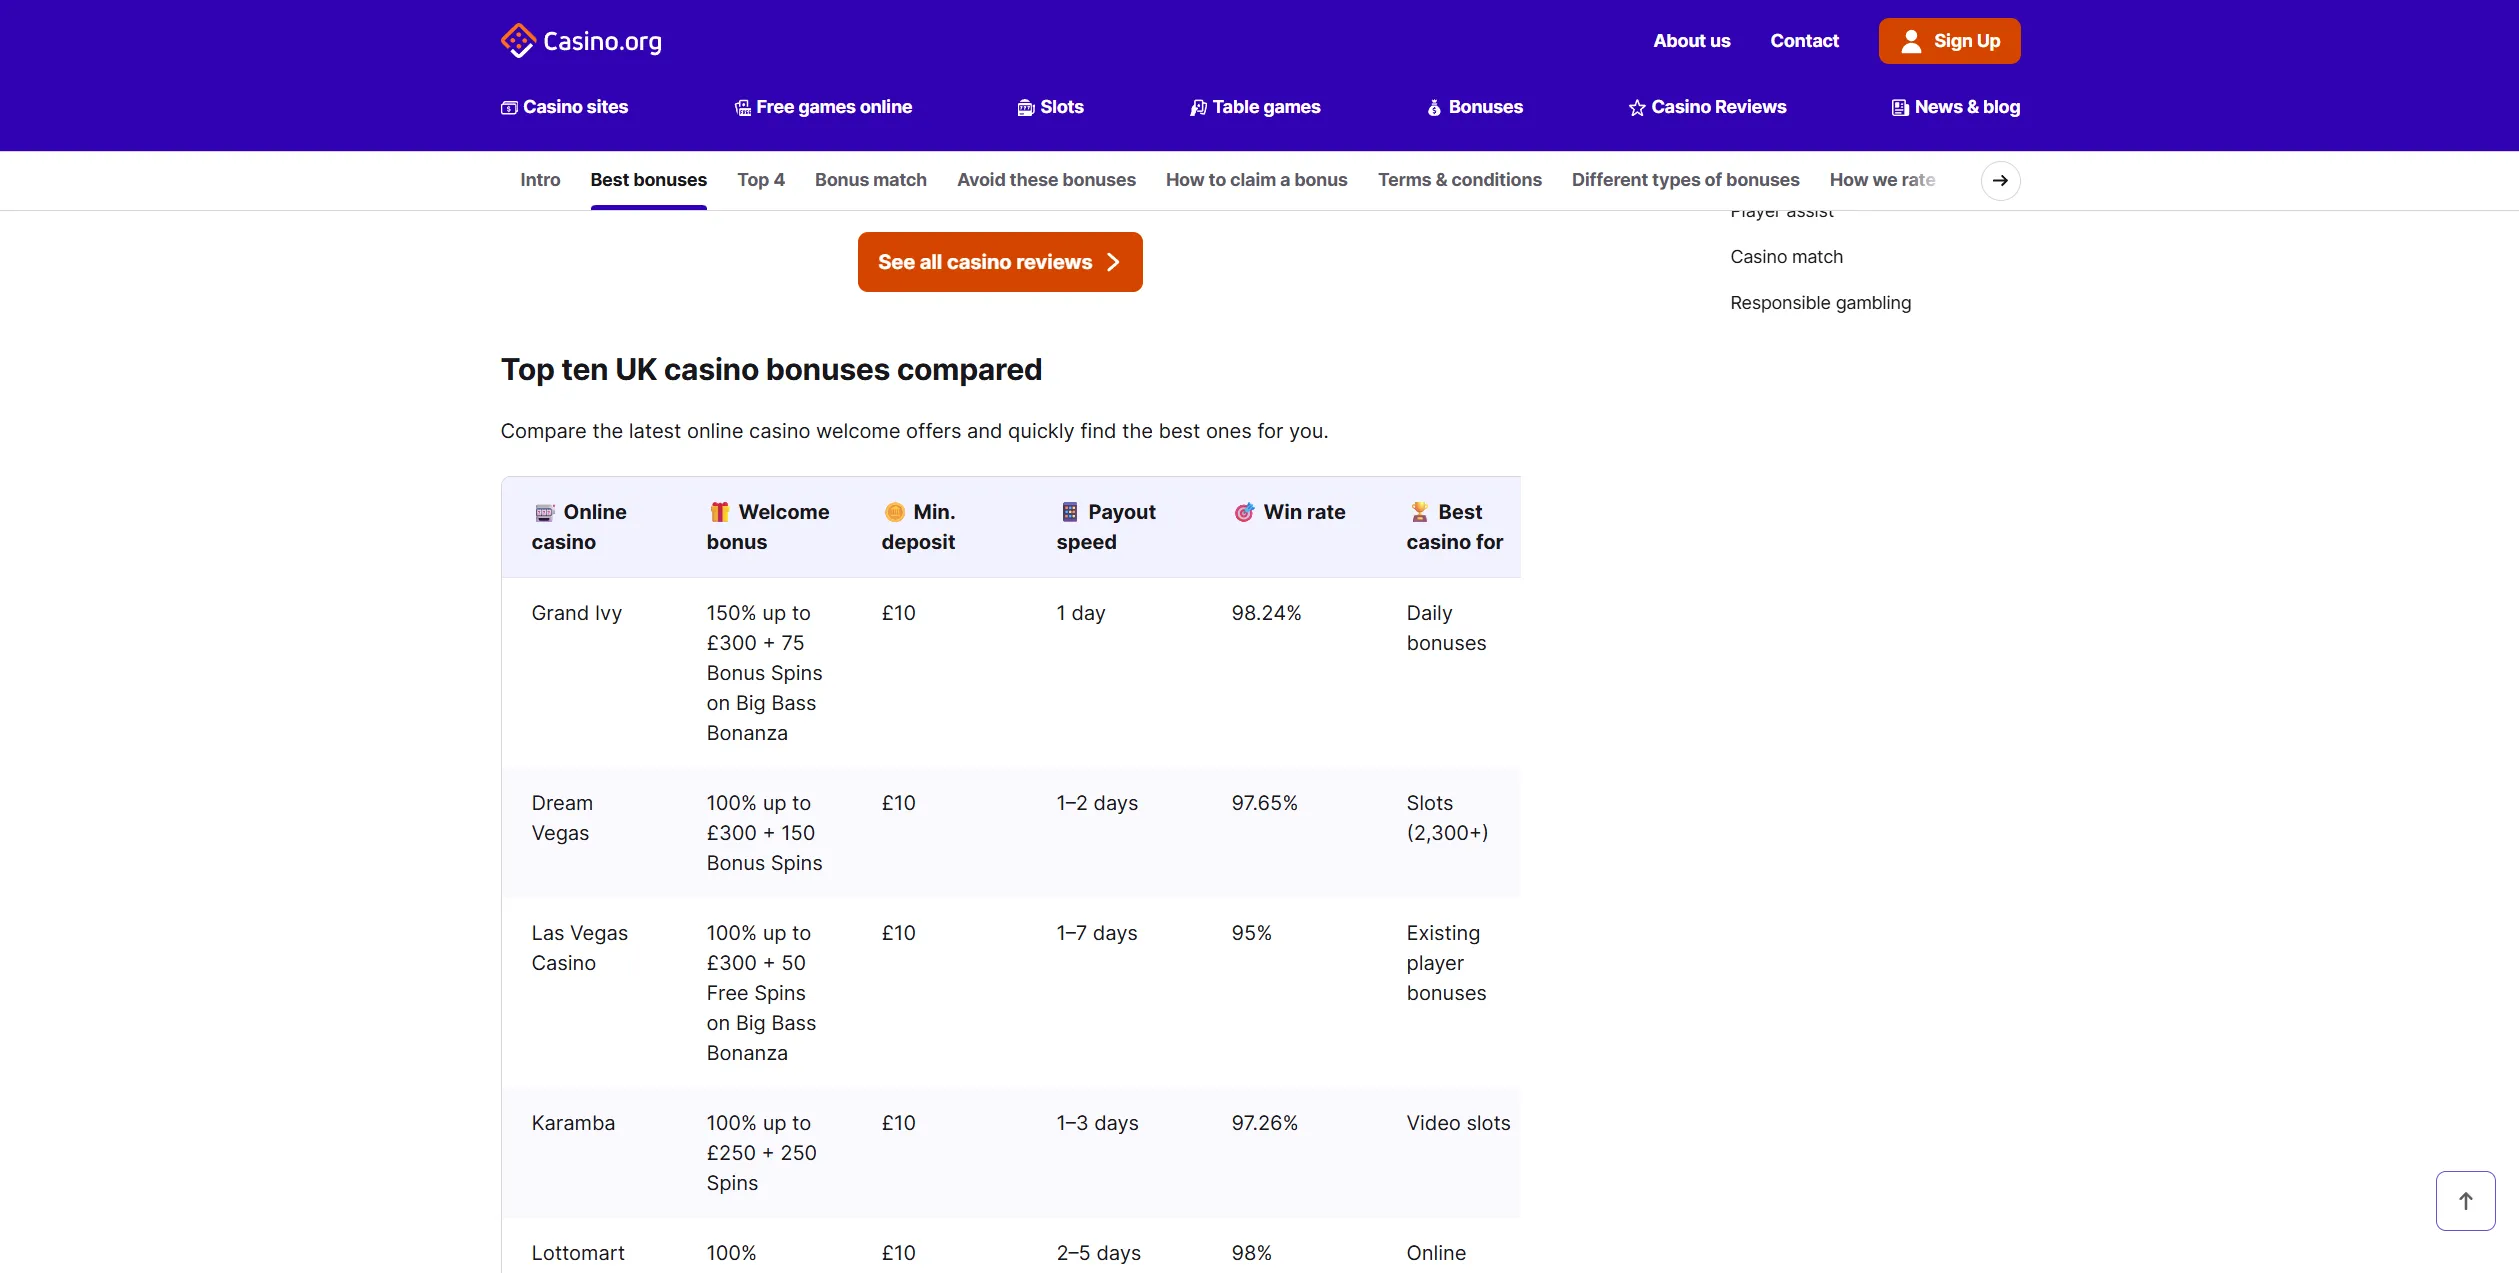
Task: Click the Top ten UK casino bonuses compared heading
Action: 771,370
